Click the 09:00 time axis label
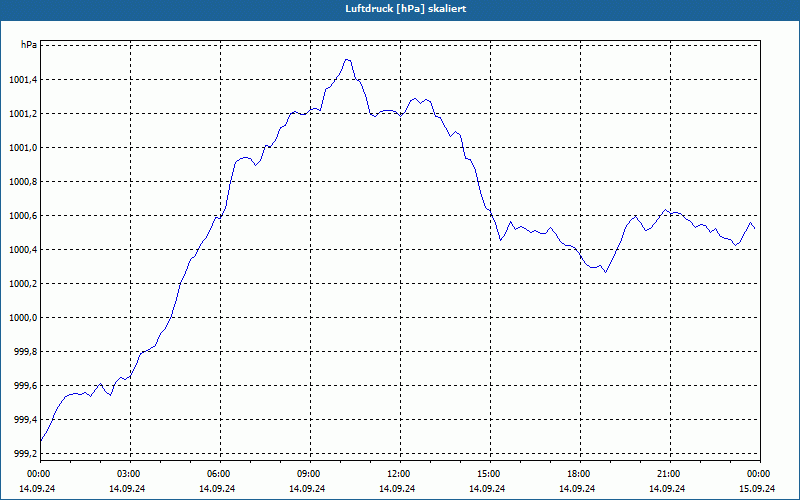Viewport: 800px width, 500px height. (311, 474)
